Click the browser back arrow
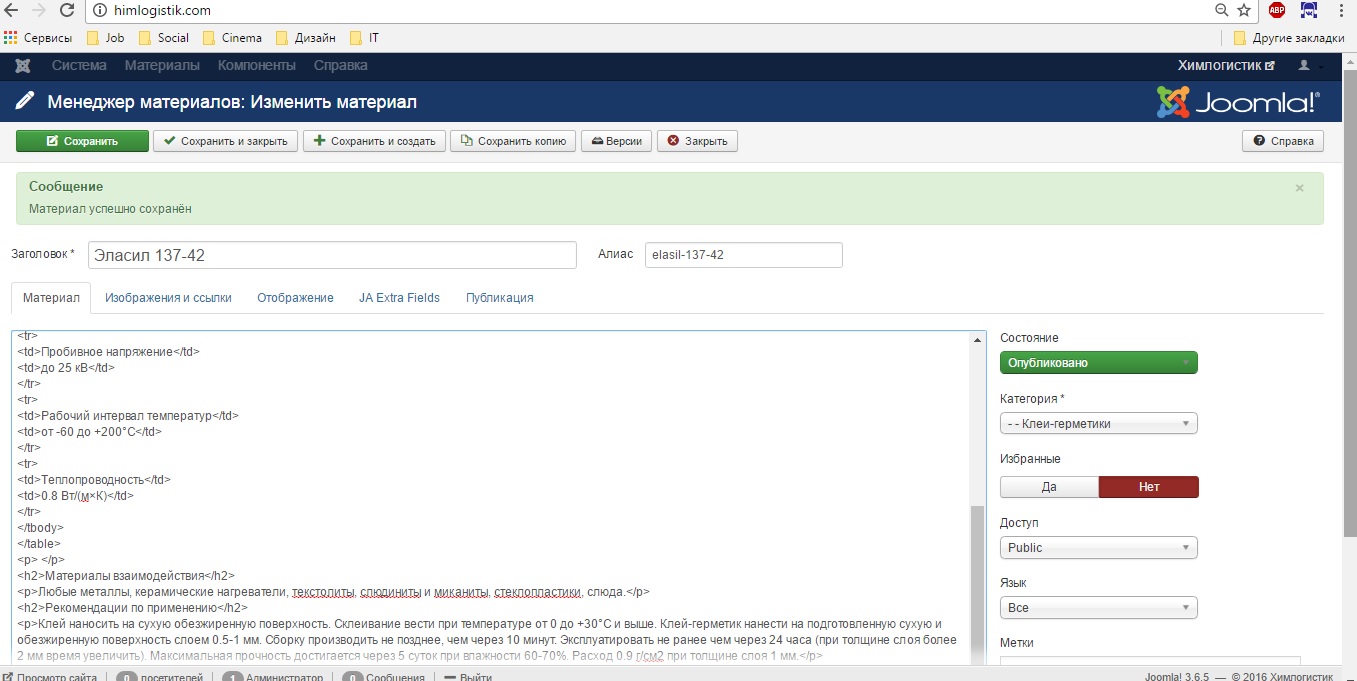 pos(11,11)
